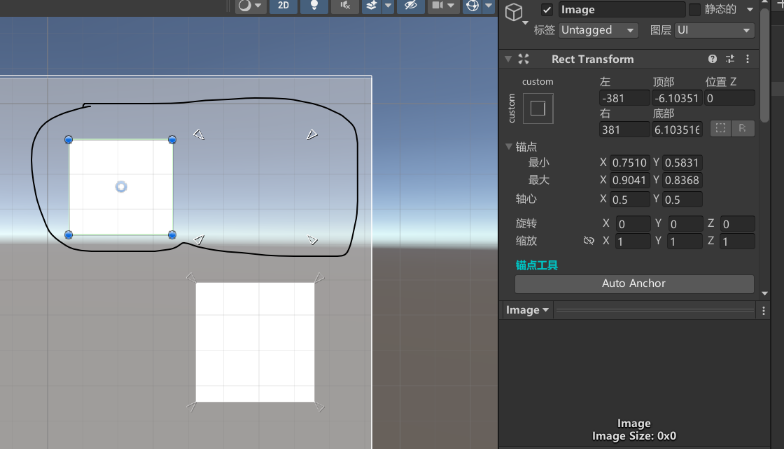Image resolution: width=784 pixels, height=449 pixels.
Task: Toggle scene lighting bulb icon
Action: [314, 6]
